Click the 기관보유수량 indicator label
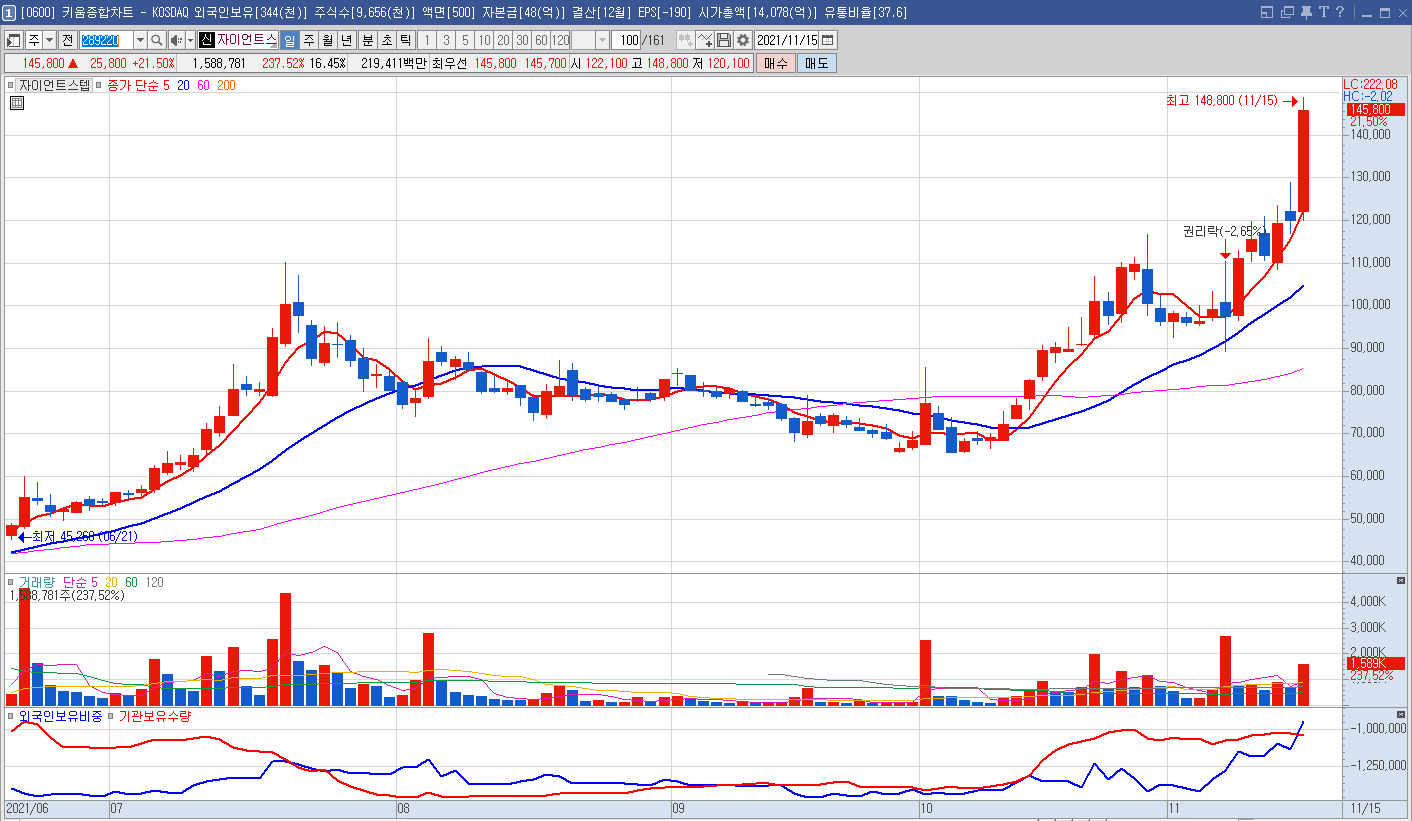1412x821 pixels. [155, 717]
